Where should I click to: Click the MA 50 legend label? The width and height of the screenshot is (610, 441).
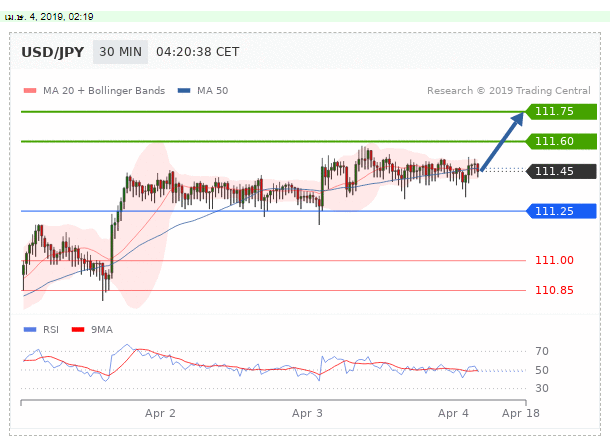212,91
